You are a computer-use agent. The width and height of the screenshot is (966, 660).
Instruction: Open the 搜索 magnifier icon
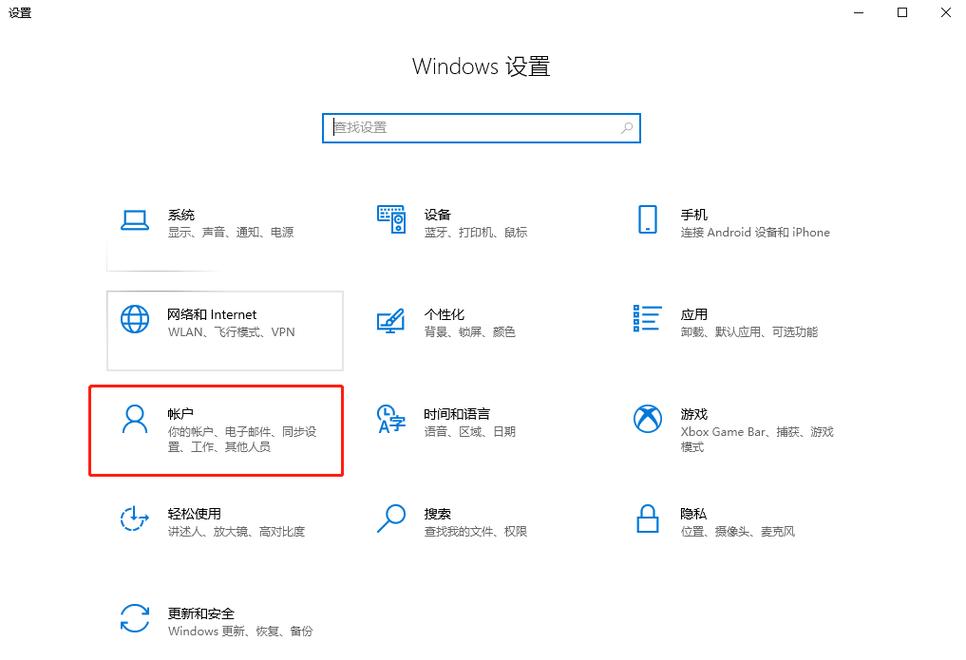click(x=391, y=519)
